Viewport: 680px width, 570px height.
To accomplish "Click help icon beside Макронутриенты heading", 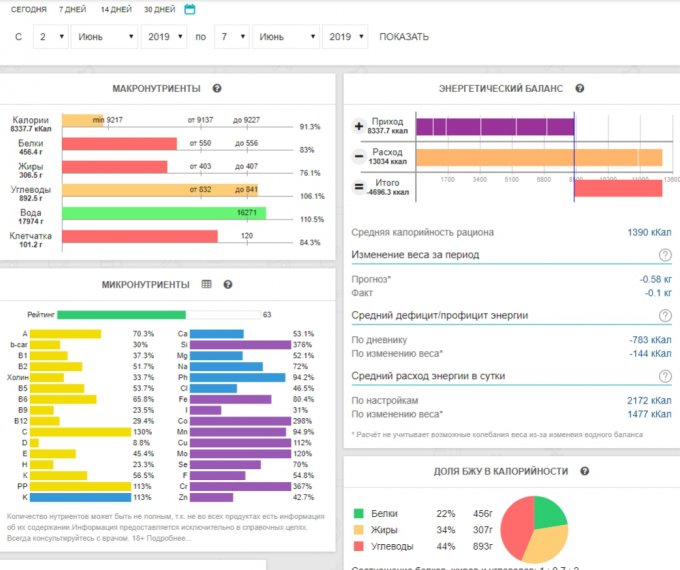I will tap(217, 88).
